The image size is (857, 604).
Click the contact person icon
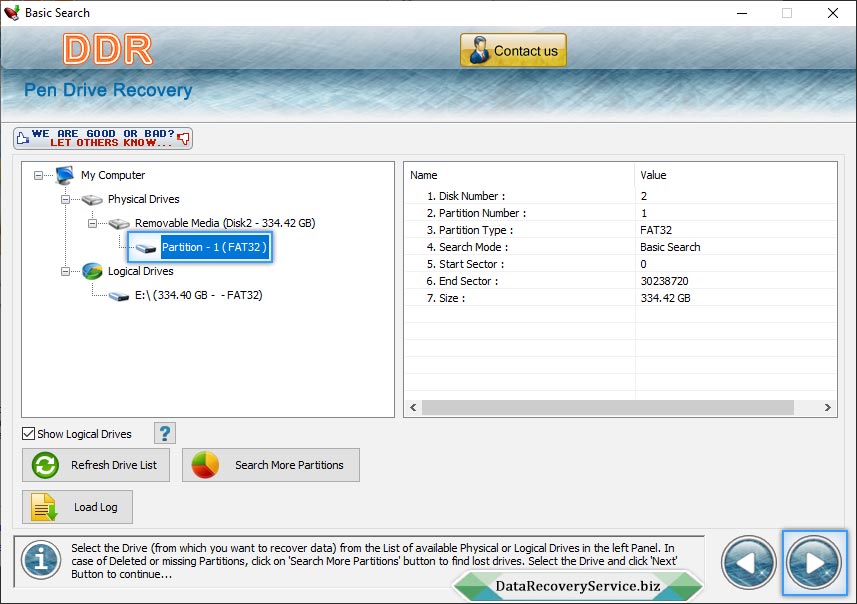[x=479, y=50]
